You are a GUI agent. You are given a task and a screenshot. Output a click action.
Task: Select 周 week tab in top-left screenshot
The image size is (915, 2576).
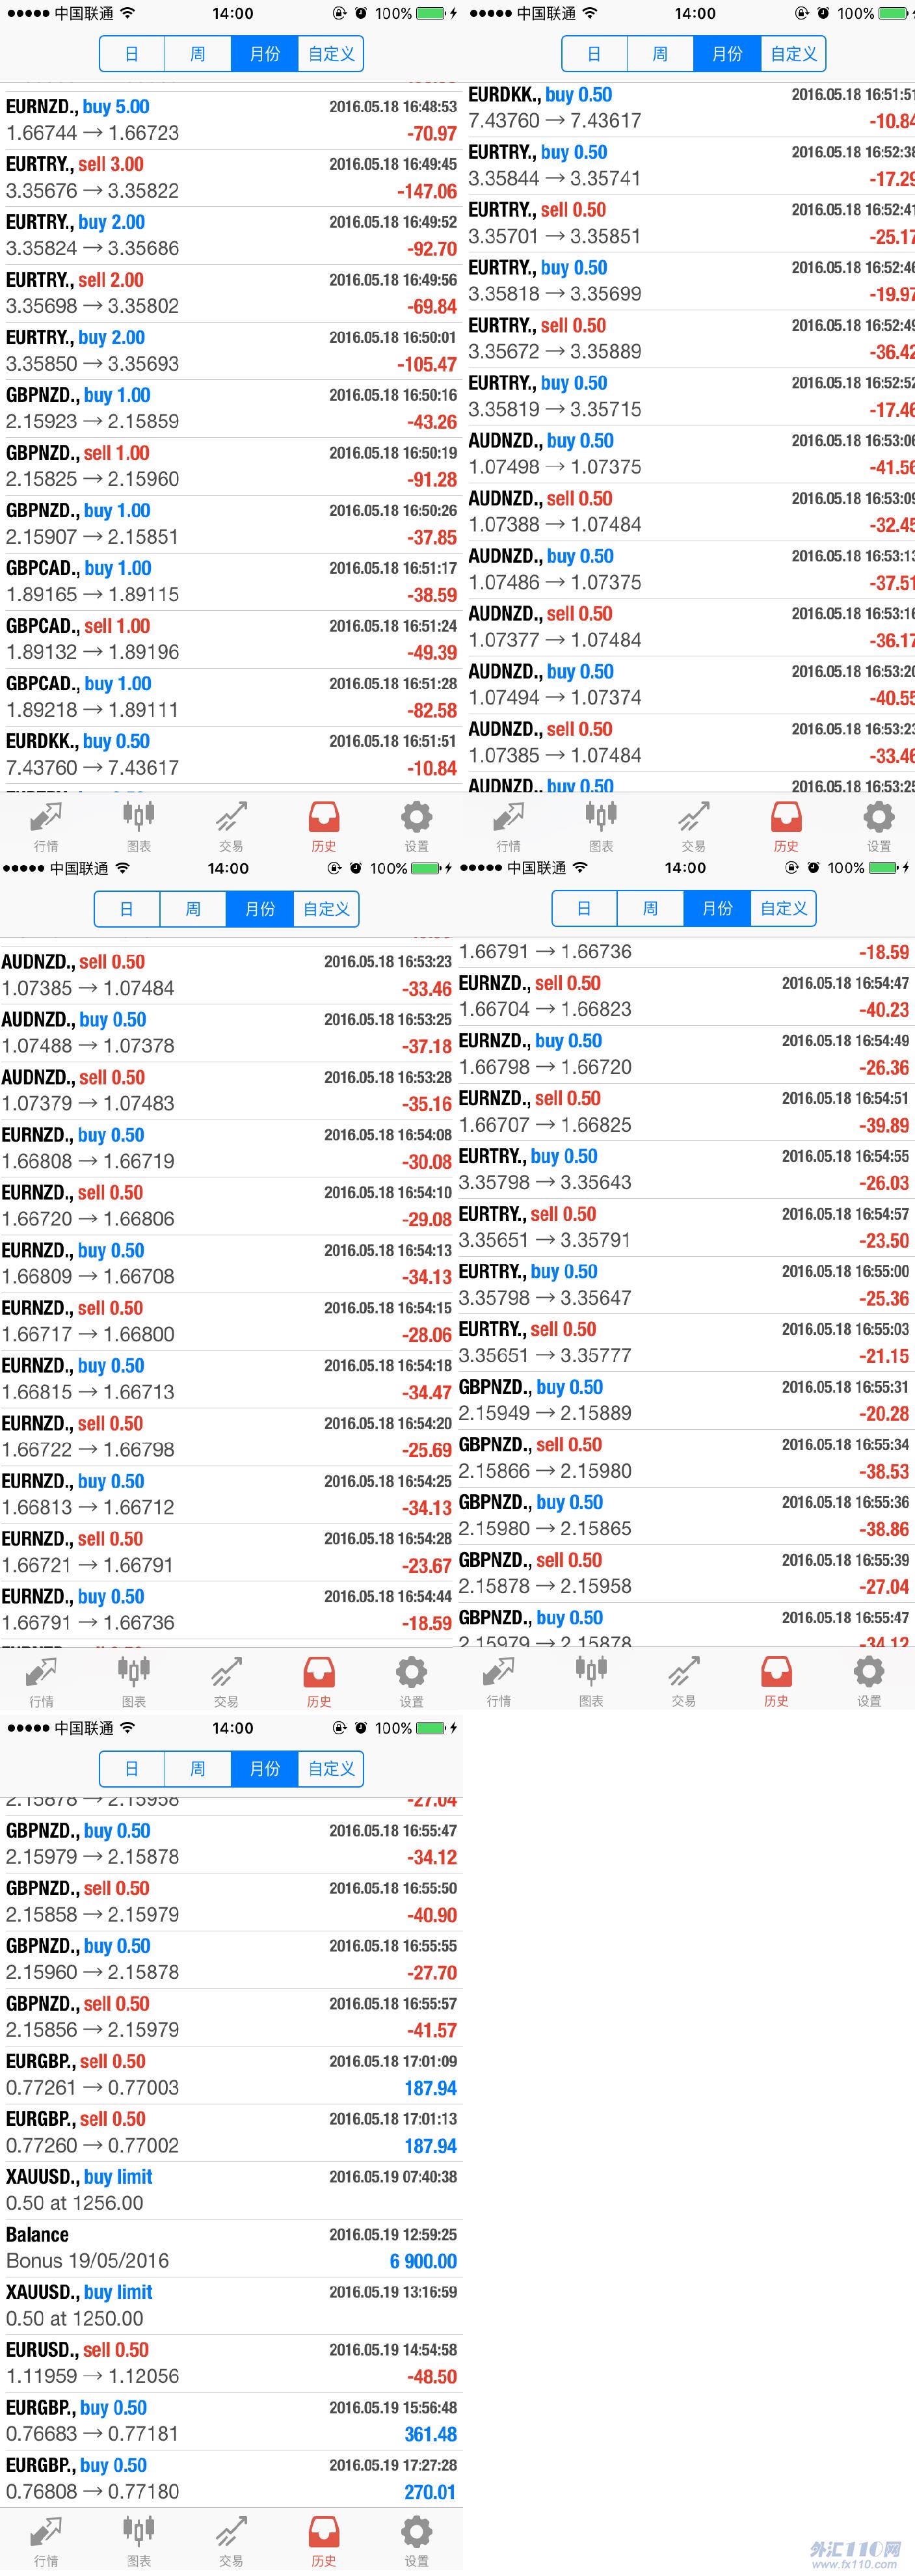point(198,54)
